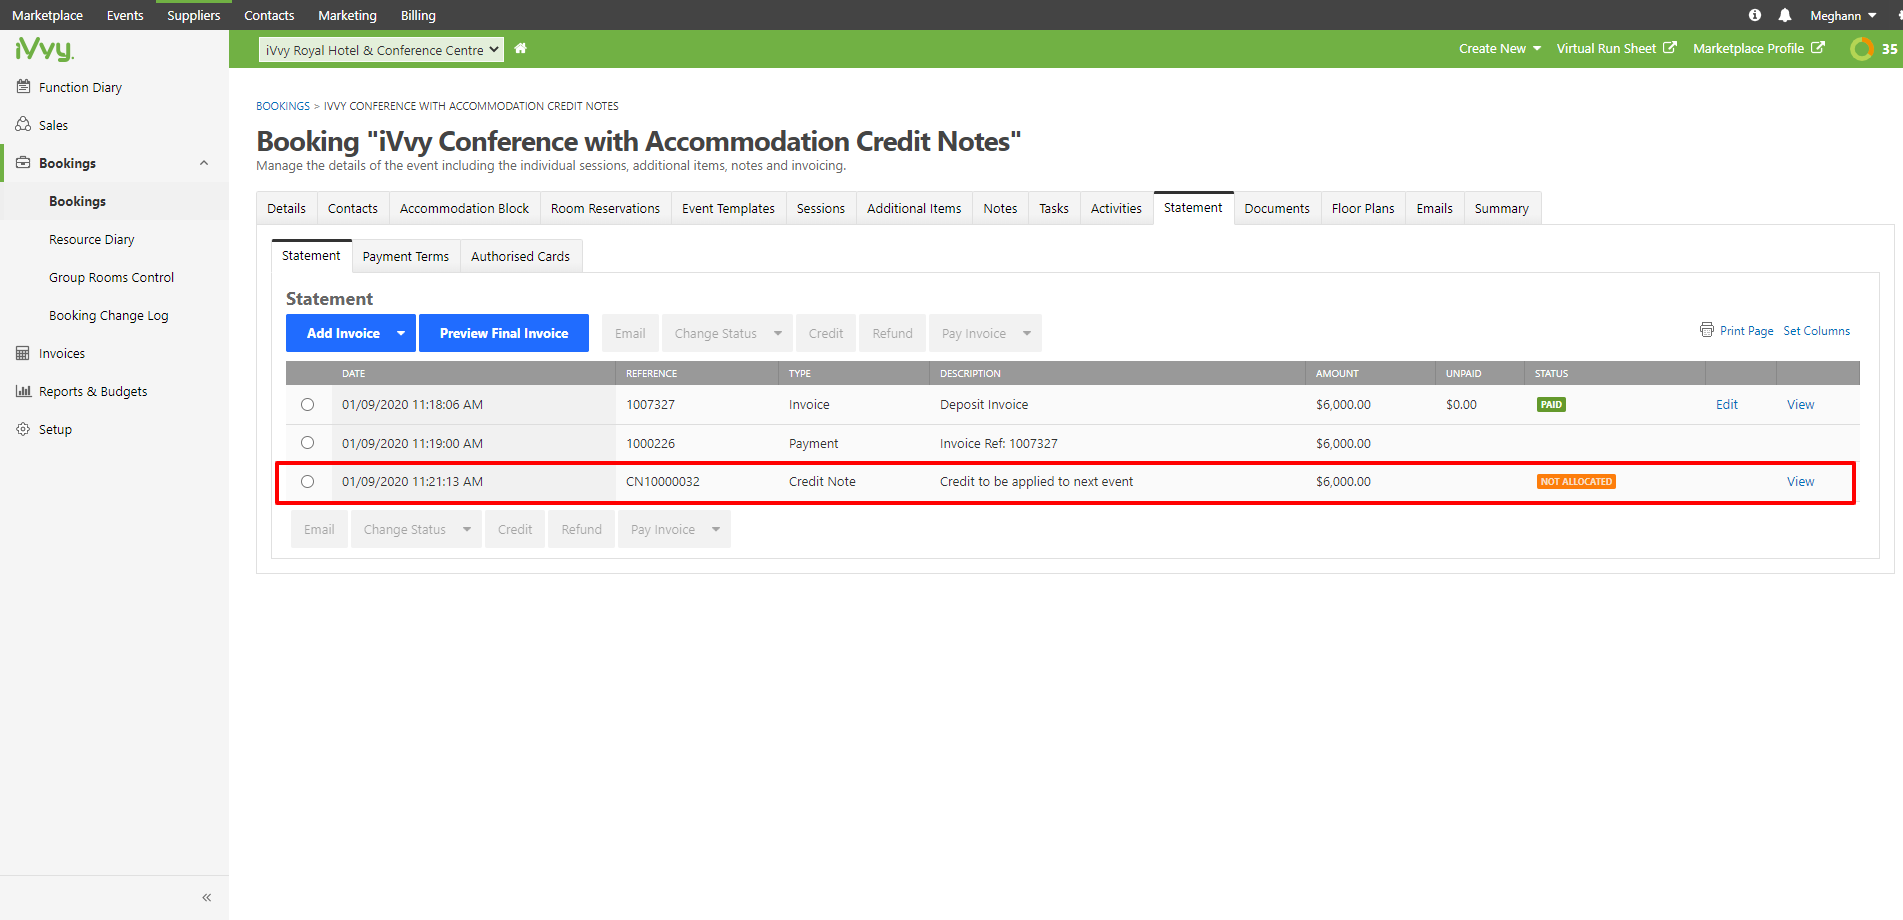Click the BOOKINGS breadcrumb link
Screen dimensions: 1903x920
point(283,106)
